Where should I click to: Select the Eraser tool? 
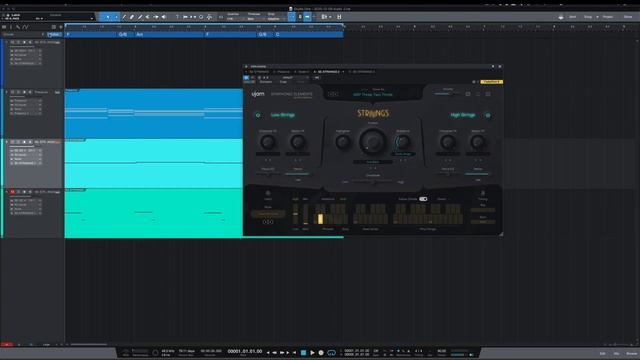coord(132,17)
